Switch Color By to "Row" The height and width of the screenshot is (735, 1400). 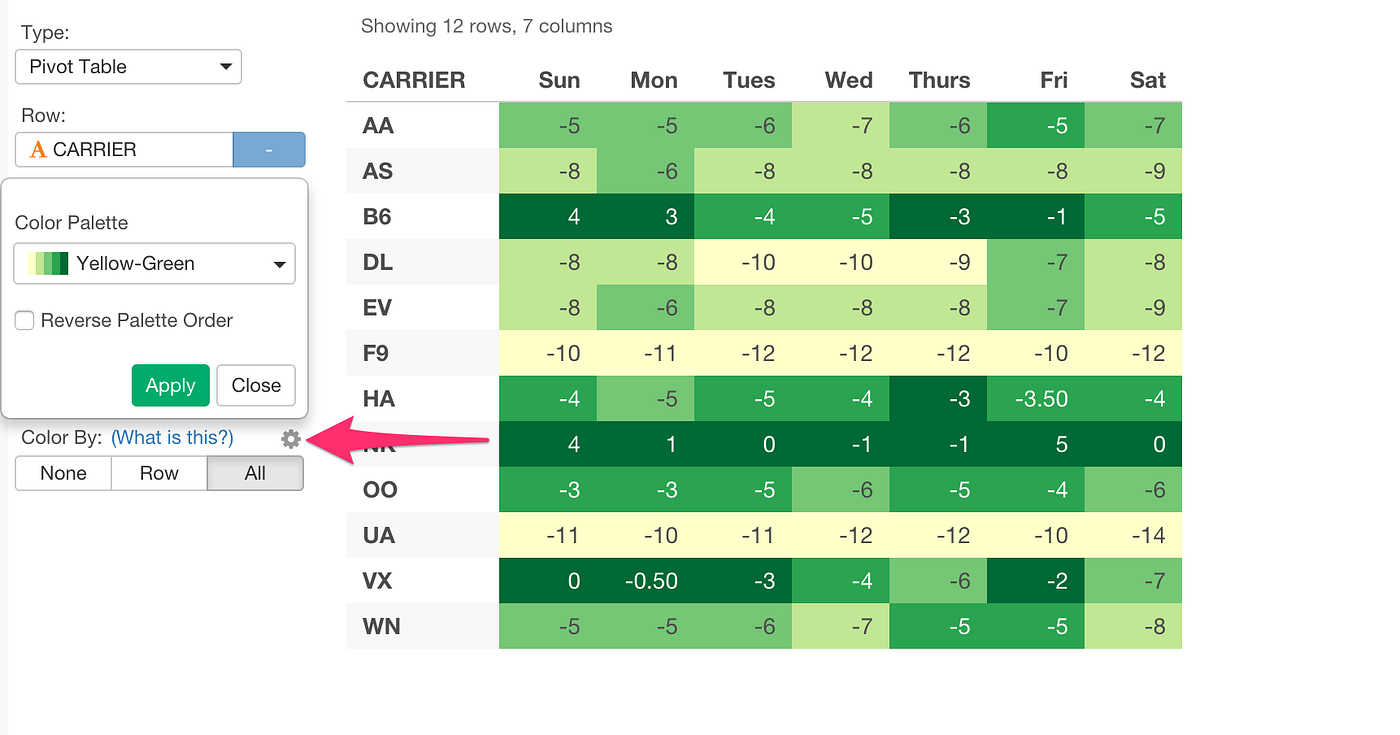[158, 473]
